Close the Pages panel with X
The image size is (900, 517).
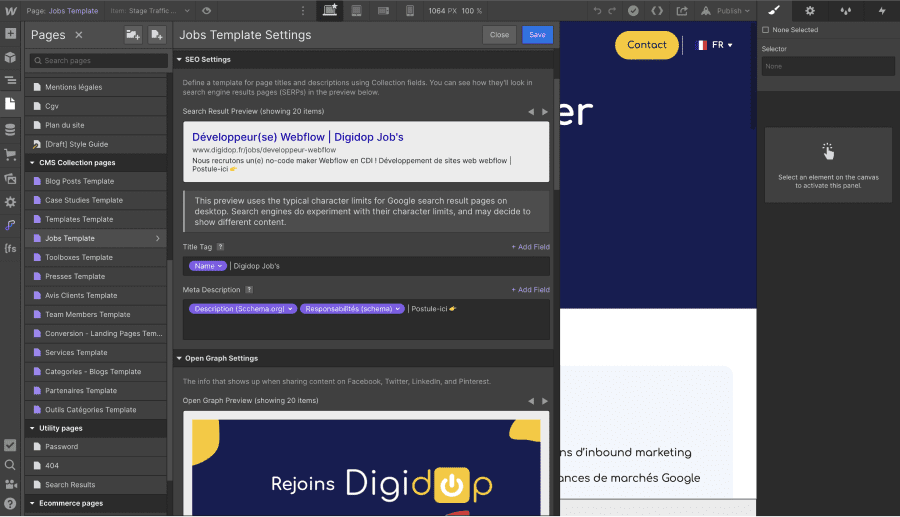[x=79, y=35]
